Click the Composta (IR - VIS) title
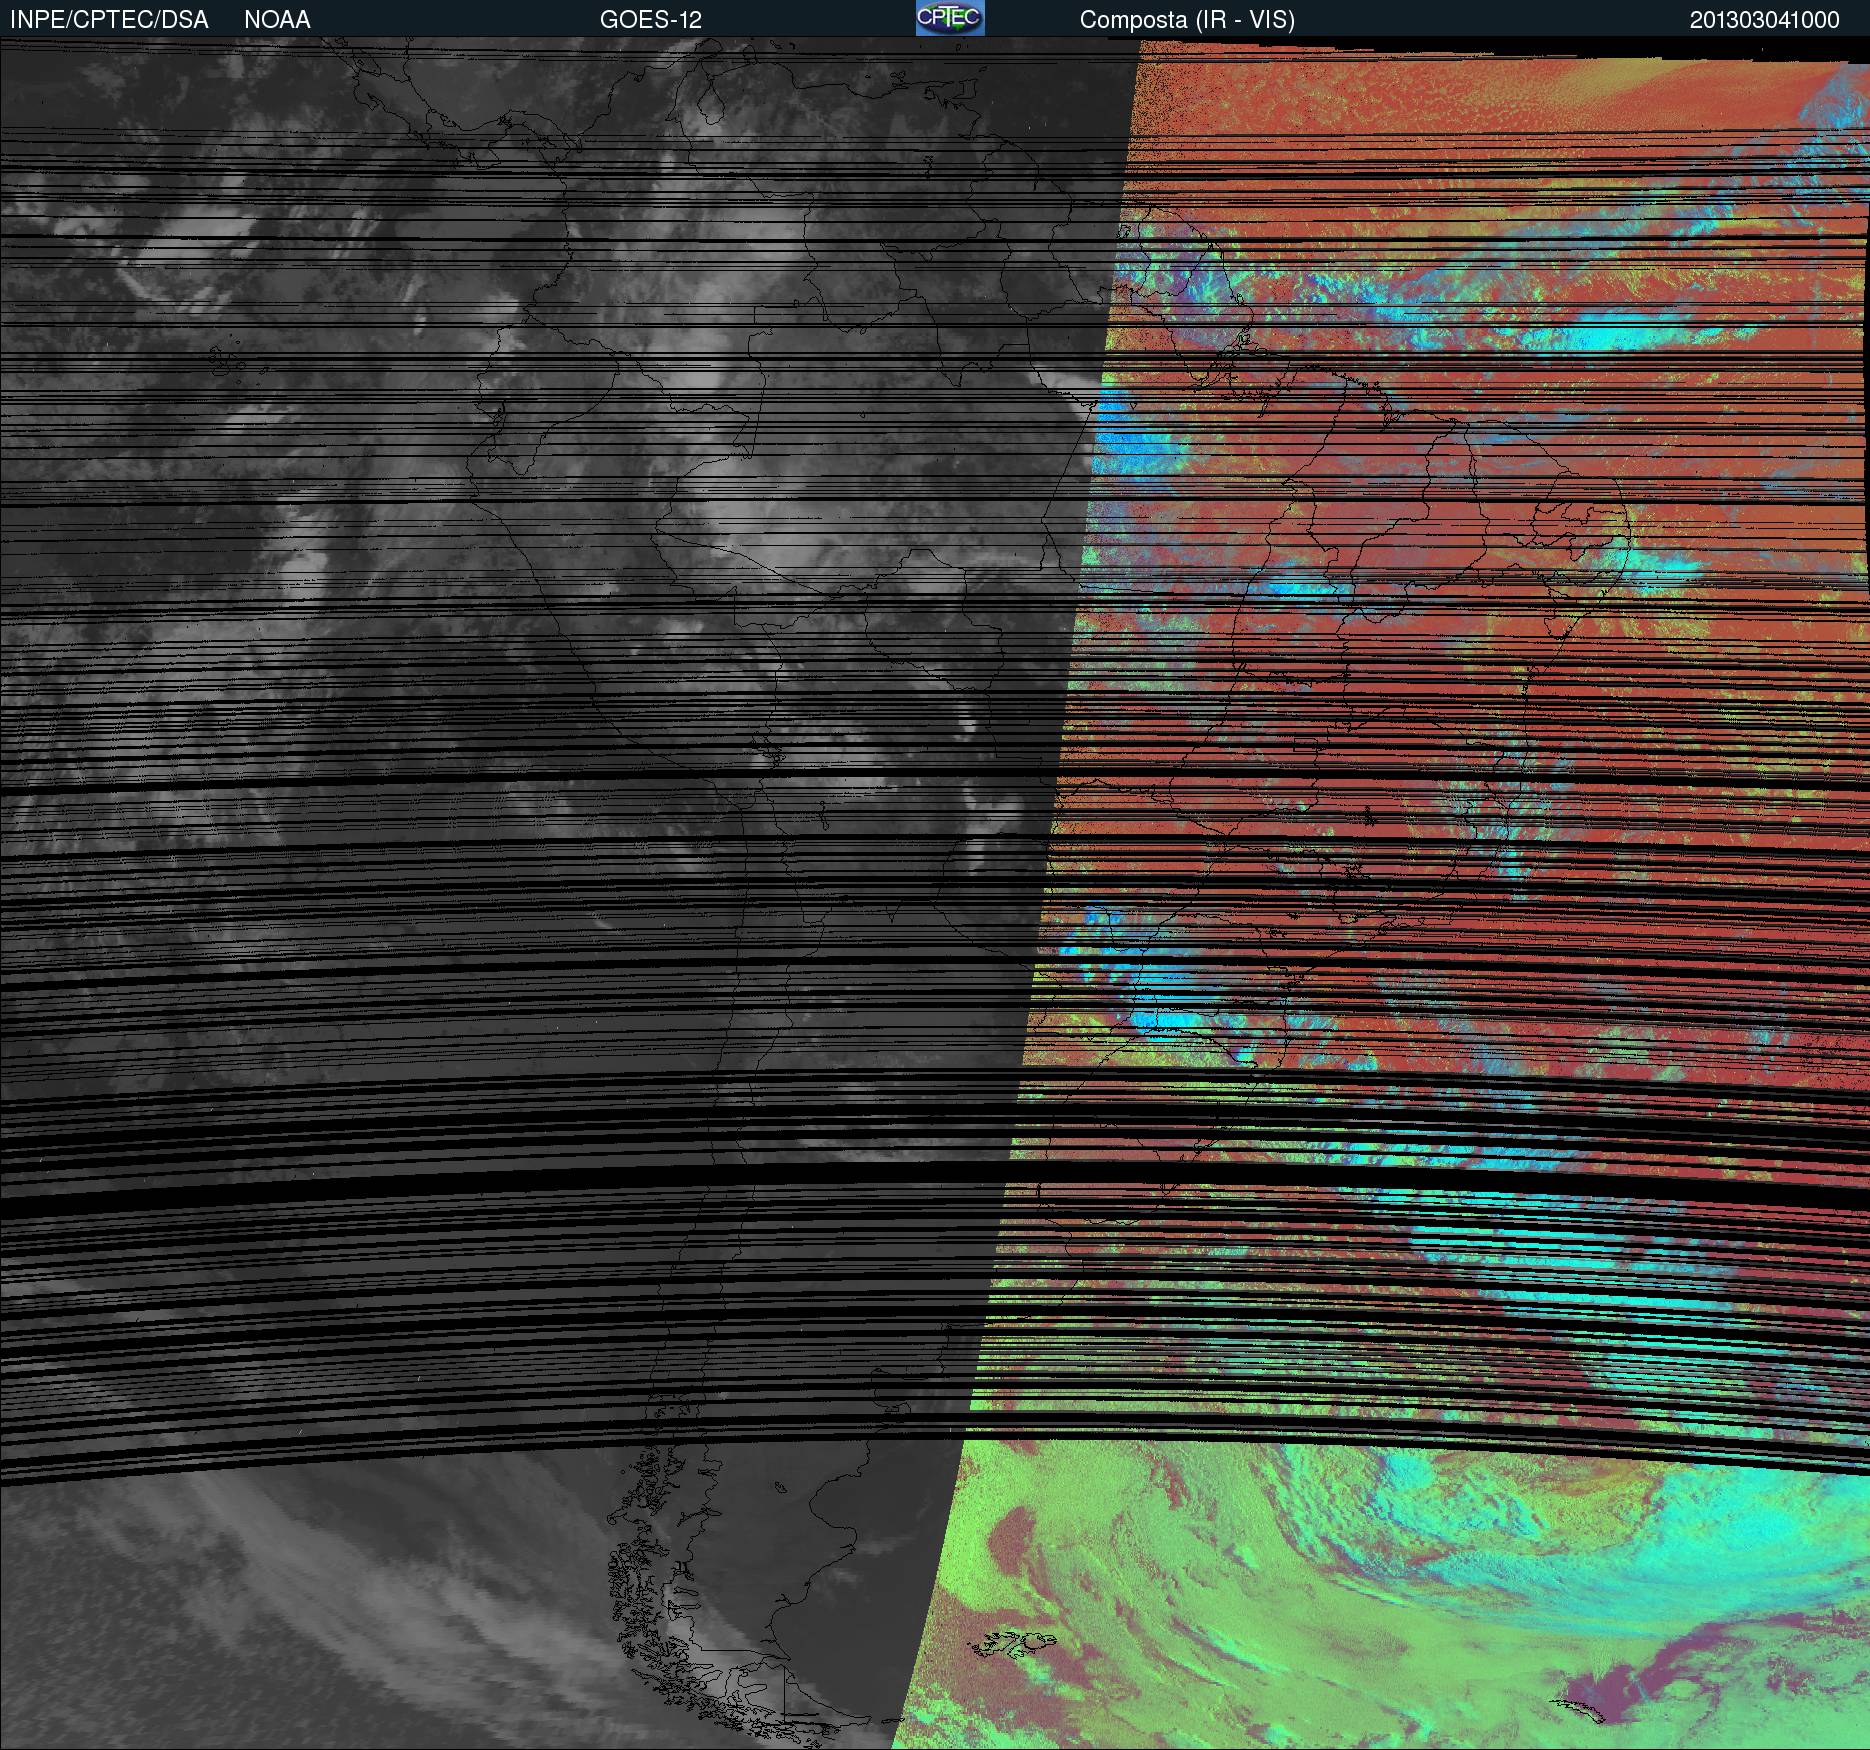 (x=1187, y=20)
